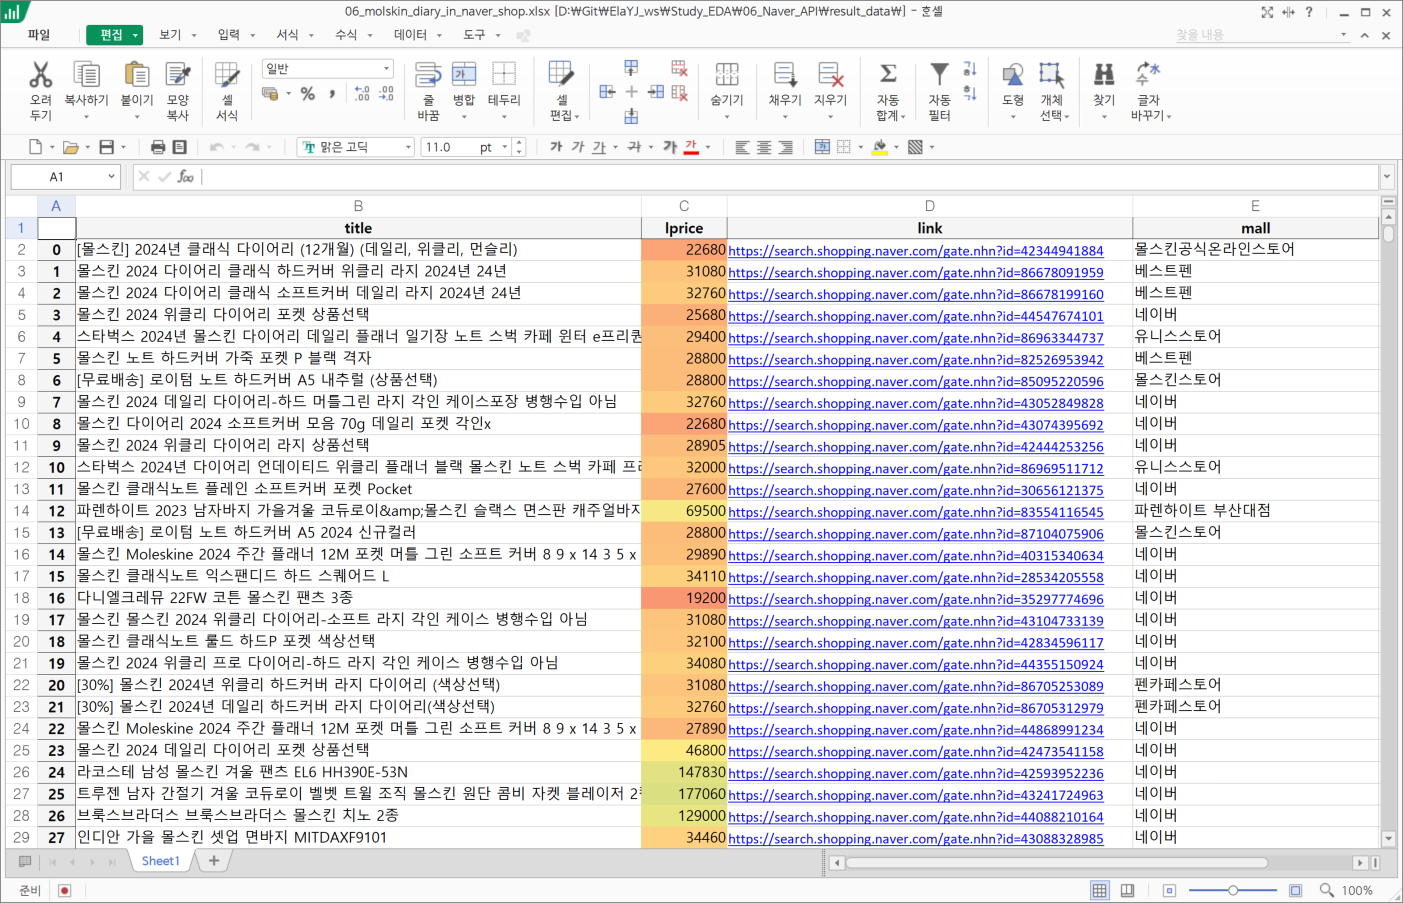
Task: Click the Insert Function fx icon
Action: click(186, 177)
